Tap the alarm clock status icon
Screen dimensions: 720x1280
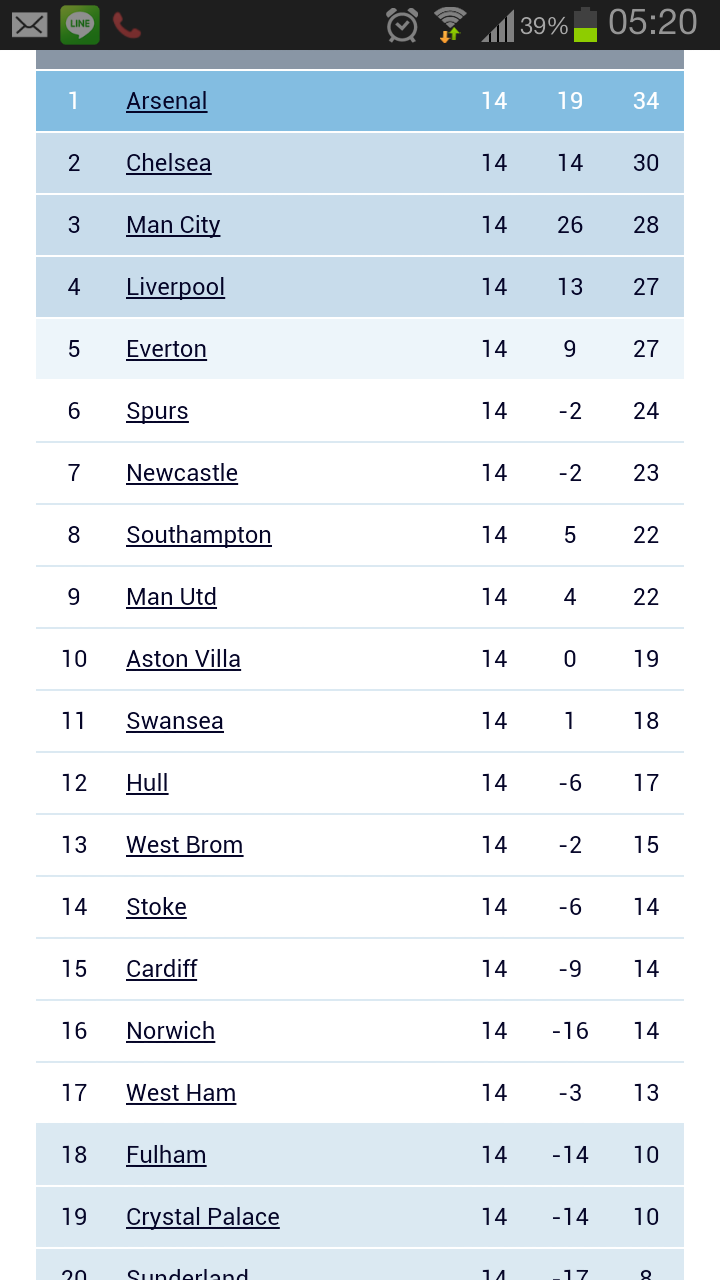pos(402,25)
